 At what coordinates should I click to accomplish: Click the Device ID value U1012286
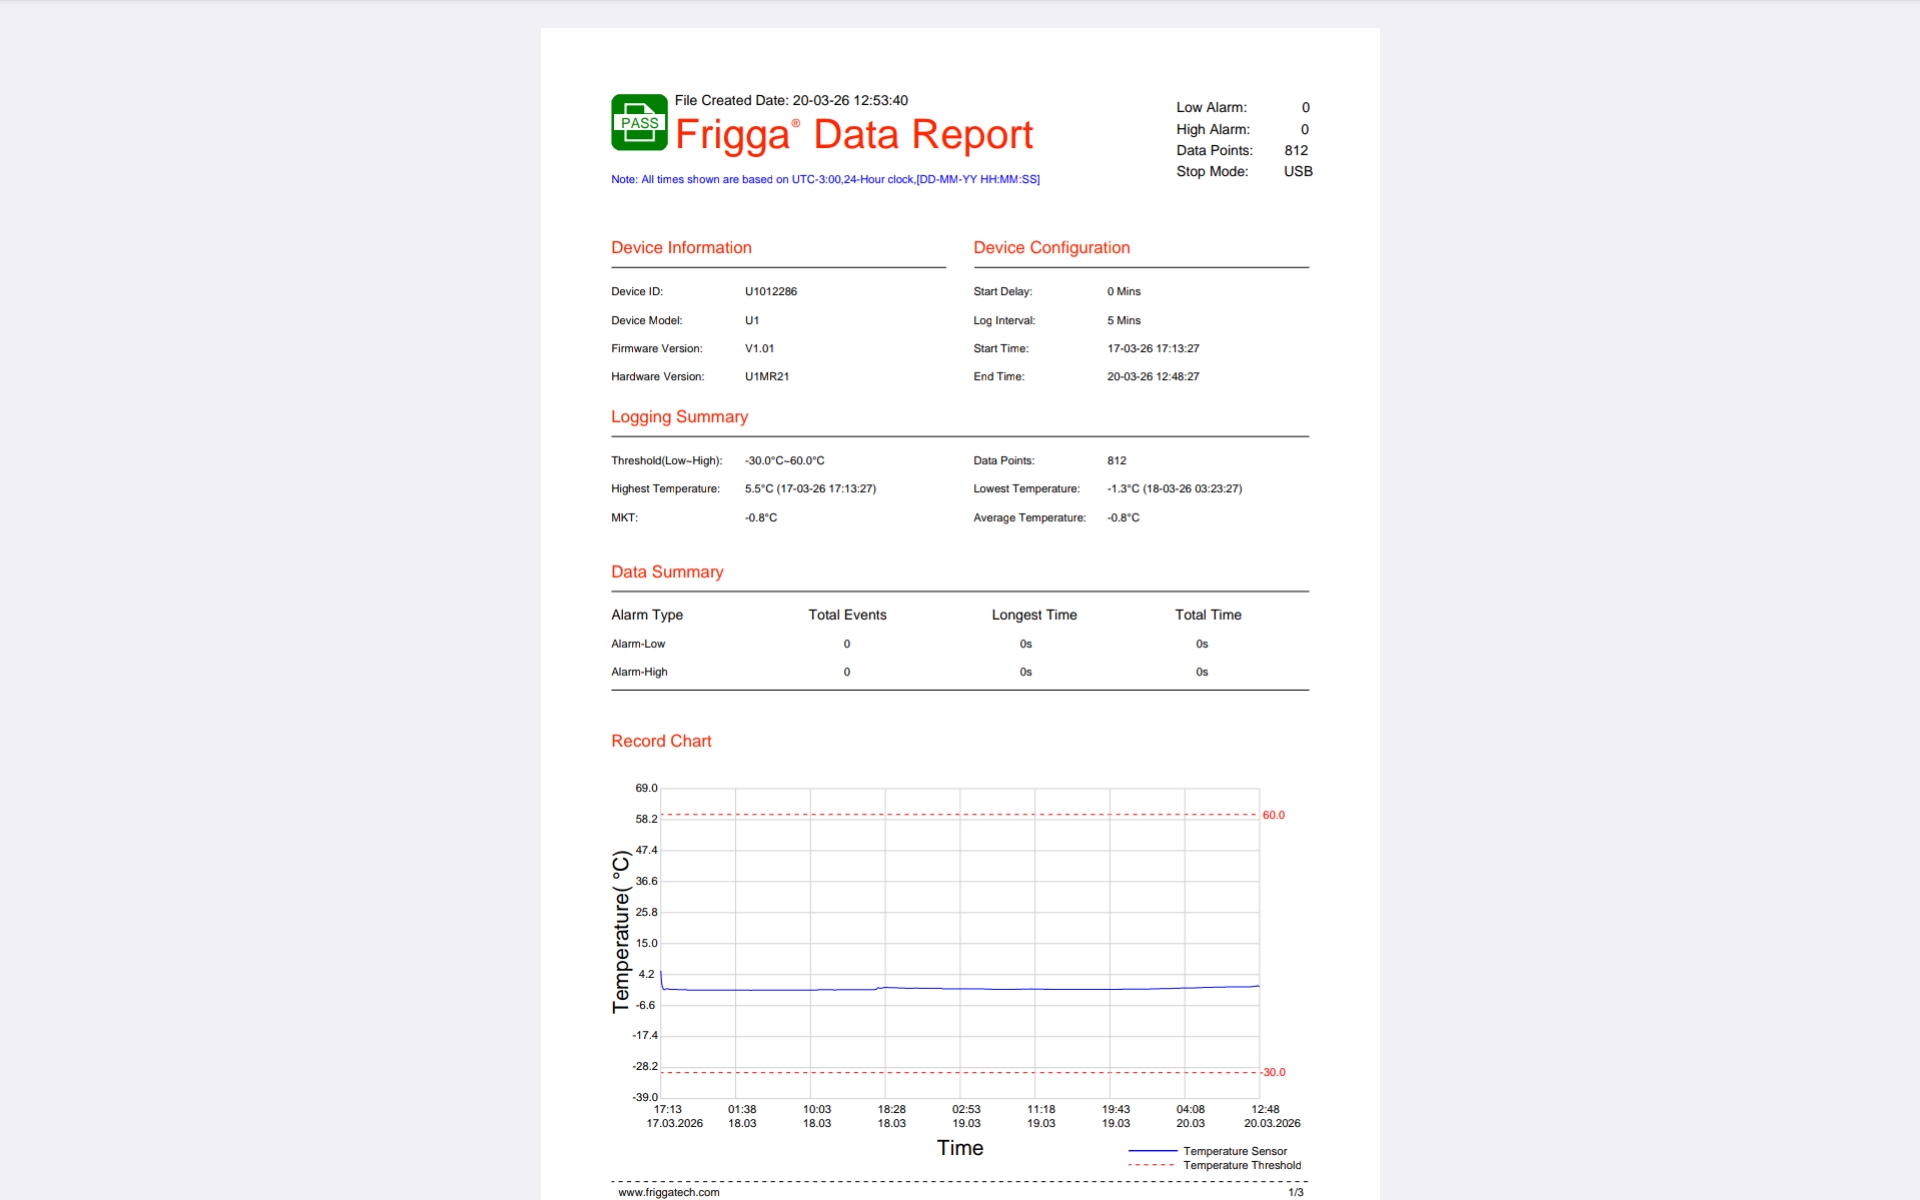click(770, 292)
